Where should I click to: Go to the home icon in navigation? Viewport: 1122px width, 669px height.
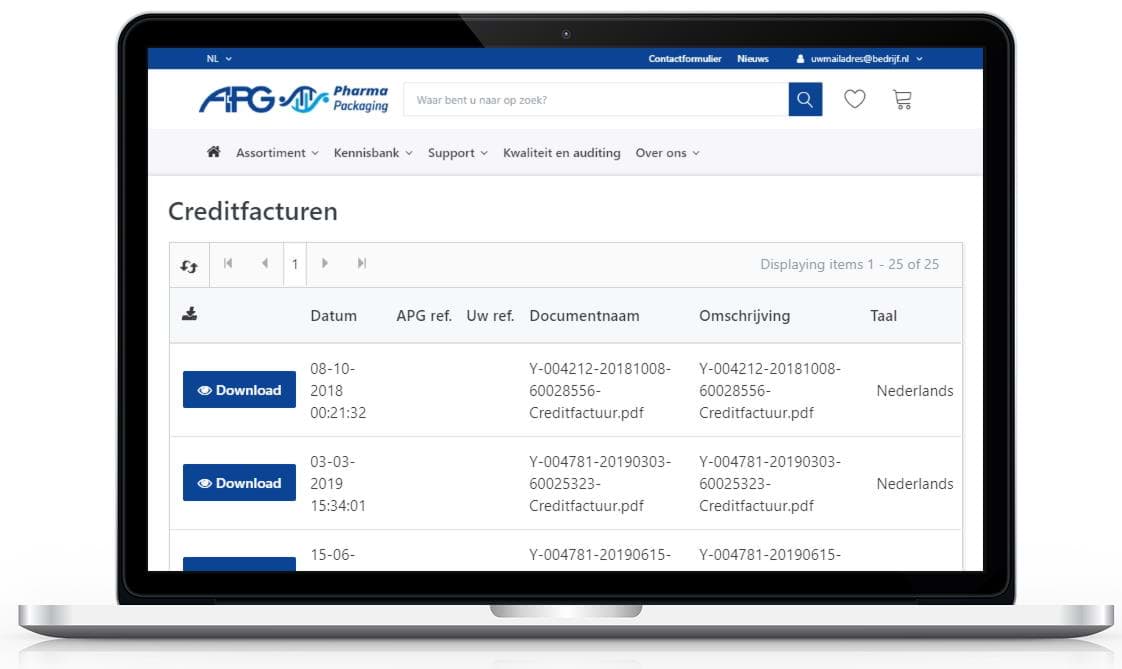coord(213,153)
